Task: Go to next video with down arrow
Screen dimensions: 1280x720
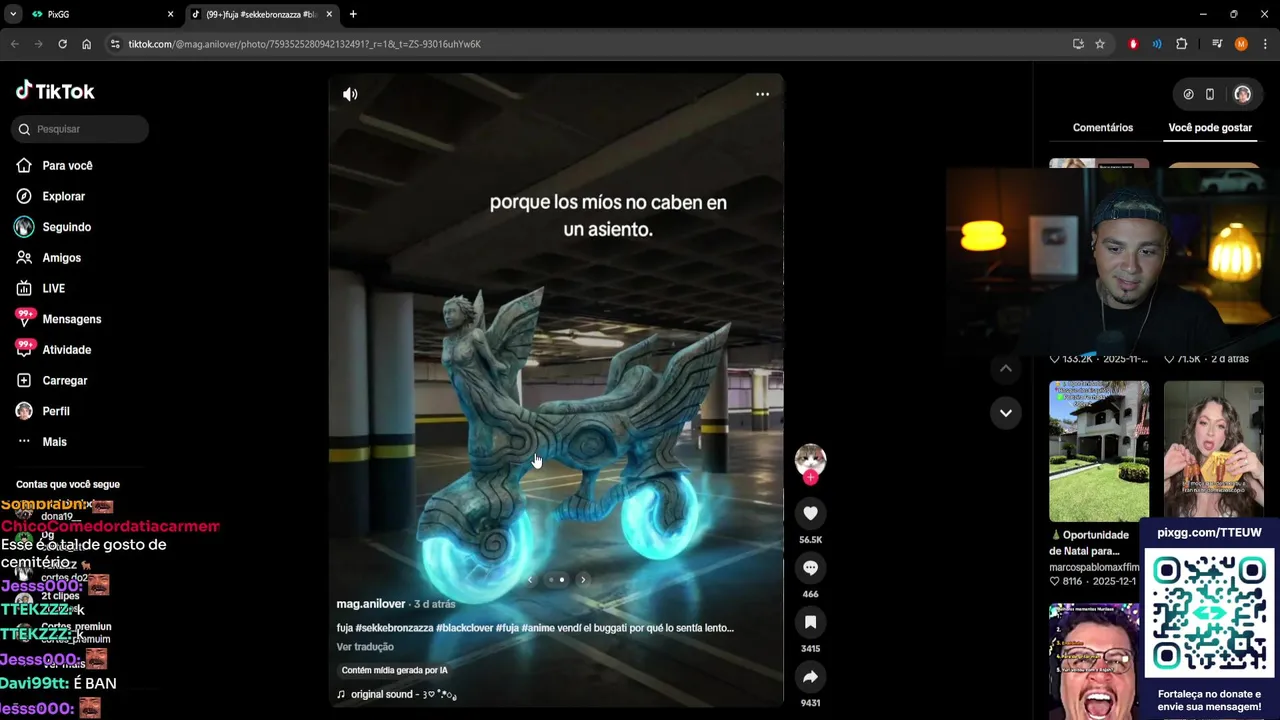Action: point(1006,412)
